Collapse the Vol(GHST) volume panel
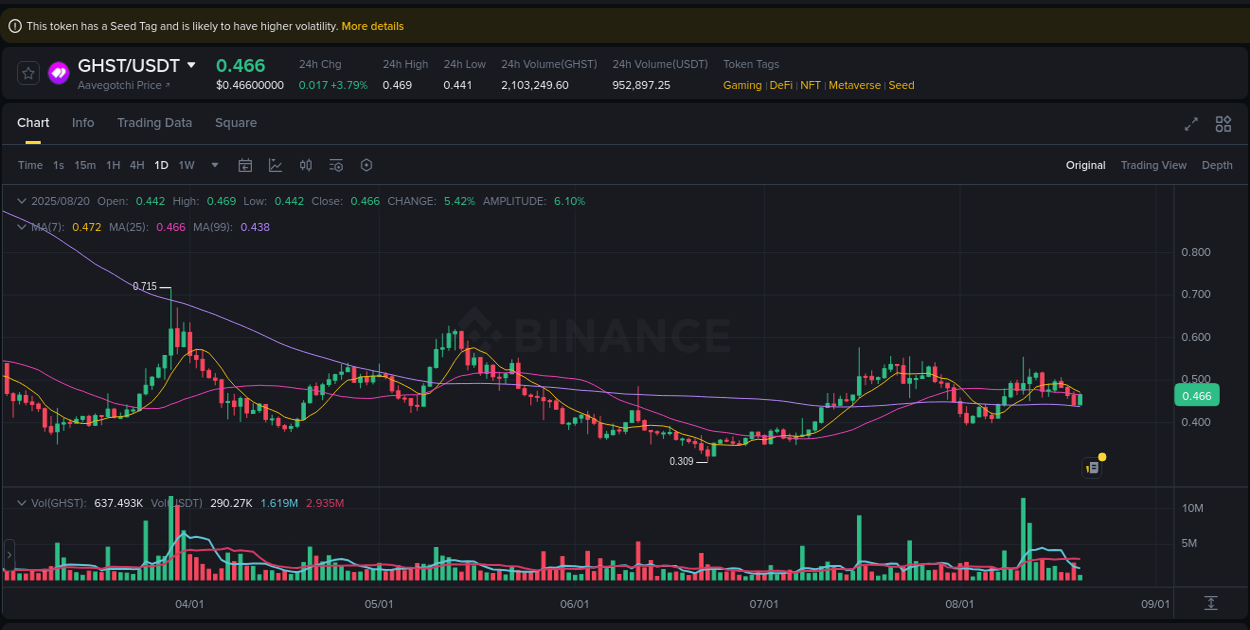 [x=20, y=503]
